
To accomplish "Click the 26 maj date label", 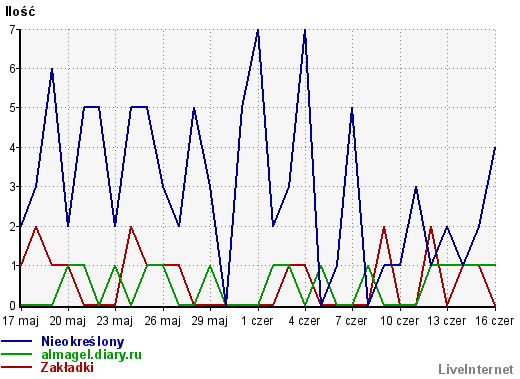I will click(163, 321).
